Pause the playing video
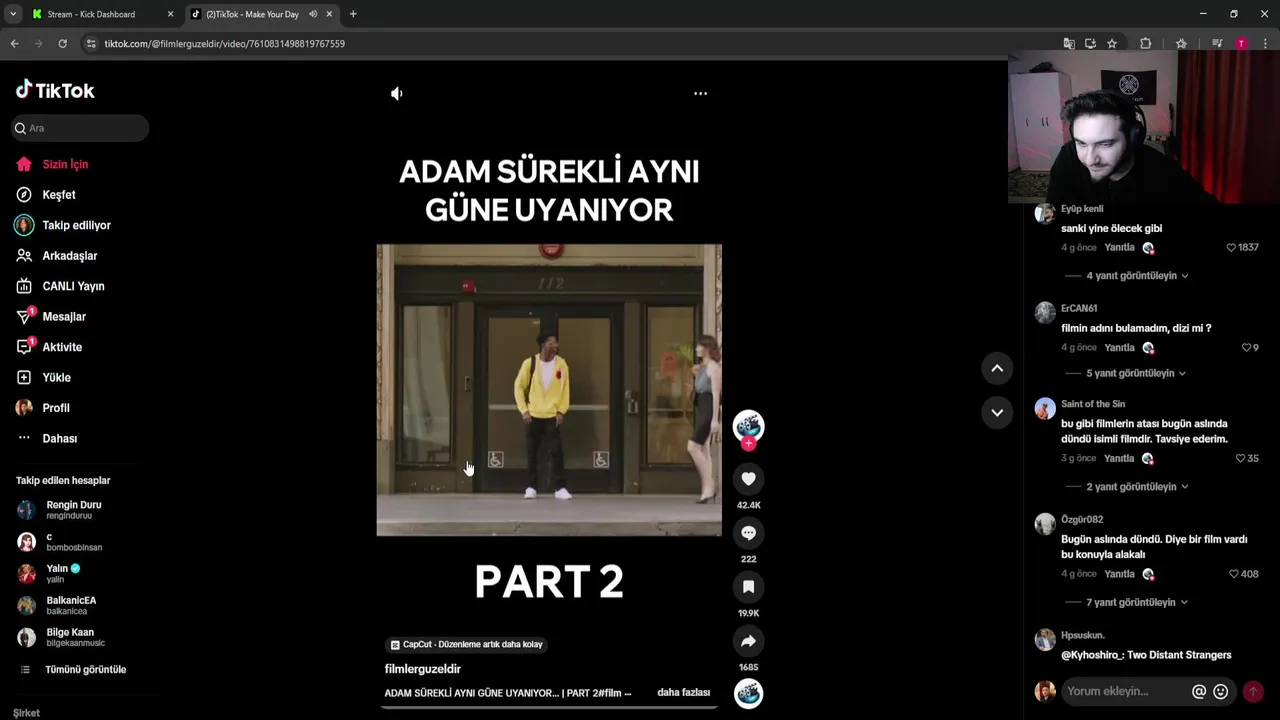The image size is (1280, 720). [549, 390]
